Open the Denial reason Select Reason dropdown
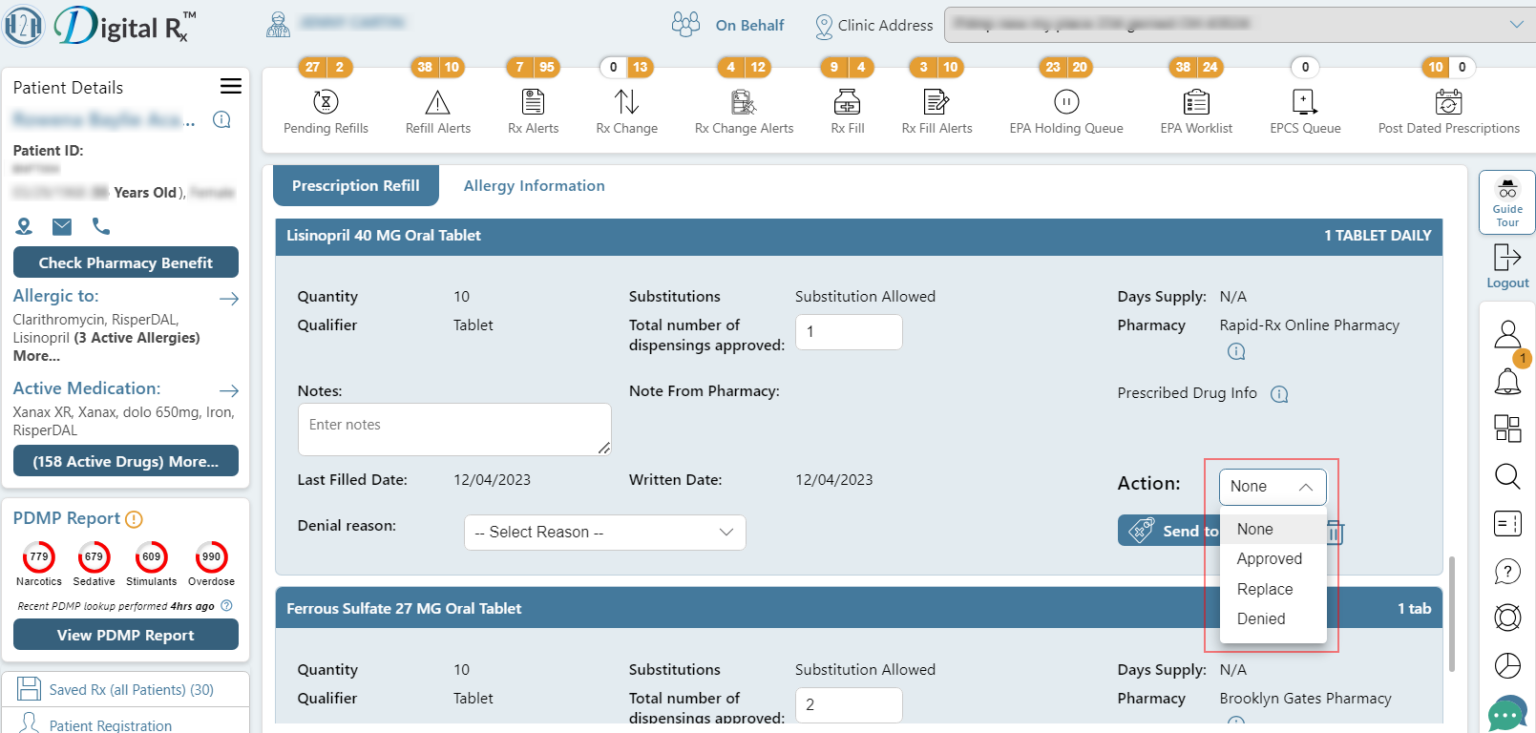 pyautogui.click(x=604, y=531)
